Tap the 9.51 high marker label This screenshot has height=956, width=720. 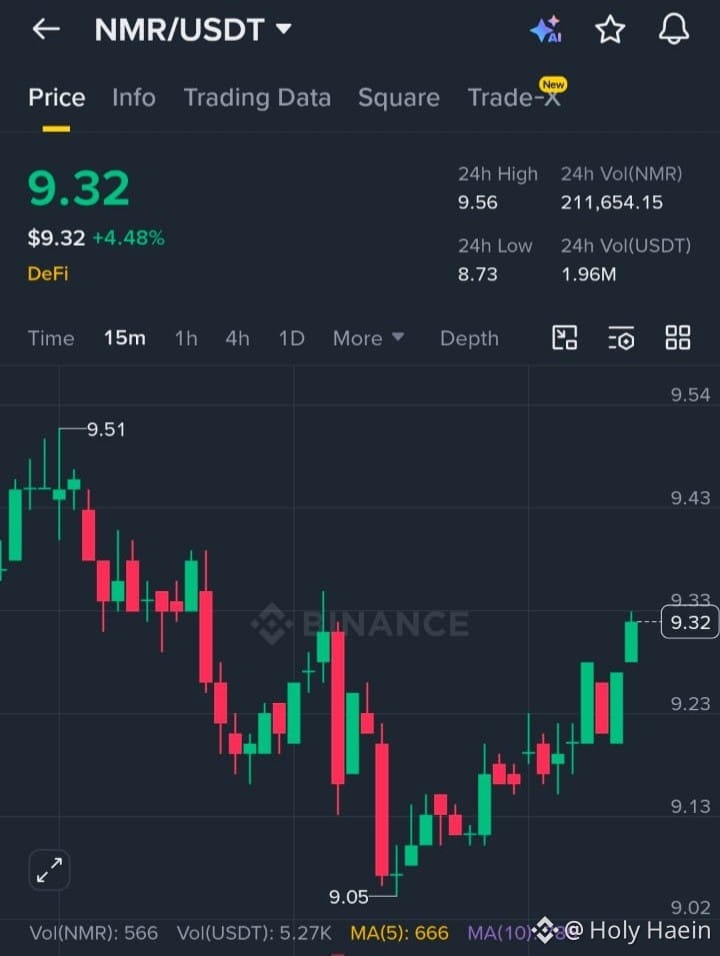pyautogui.click(x=106, y=430)
